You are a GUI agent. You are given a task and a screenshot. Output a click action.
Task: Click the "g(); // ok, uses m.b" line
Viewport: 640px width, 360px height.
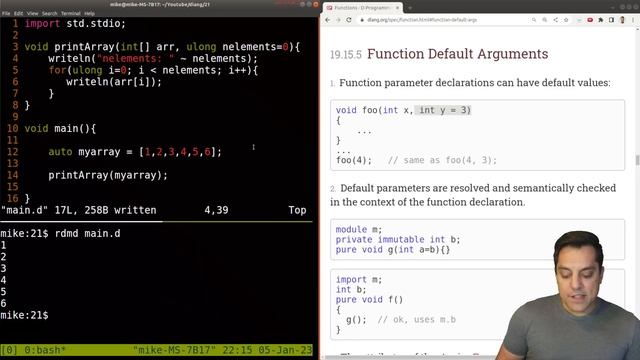coord(401,320)
